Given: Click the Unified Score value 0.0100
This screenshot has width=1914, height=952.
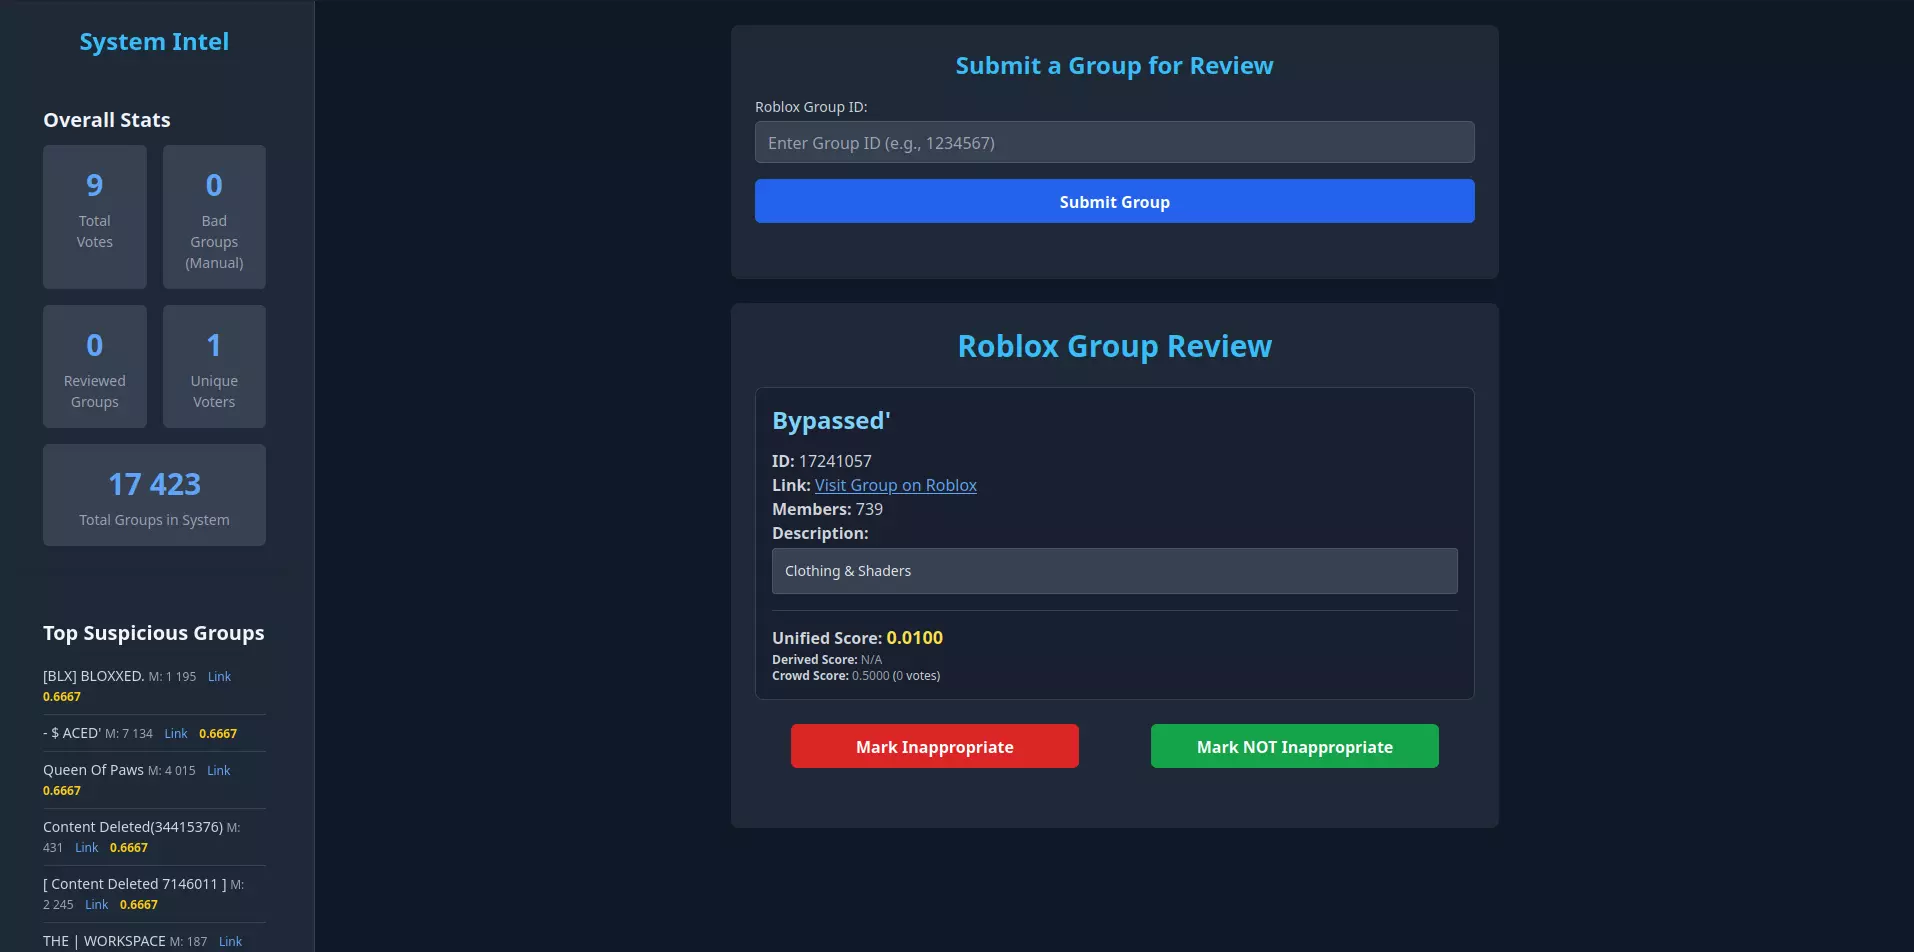Looking at the screenshot, I should [914, 638].
